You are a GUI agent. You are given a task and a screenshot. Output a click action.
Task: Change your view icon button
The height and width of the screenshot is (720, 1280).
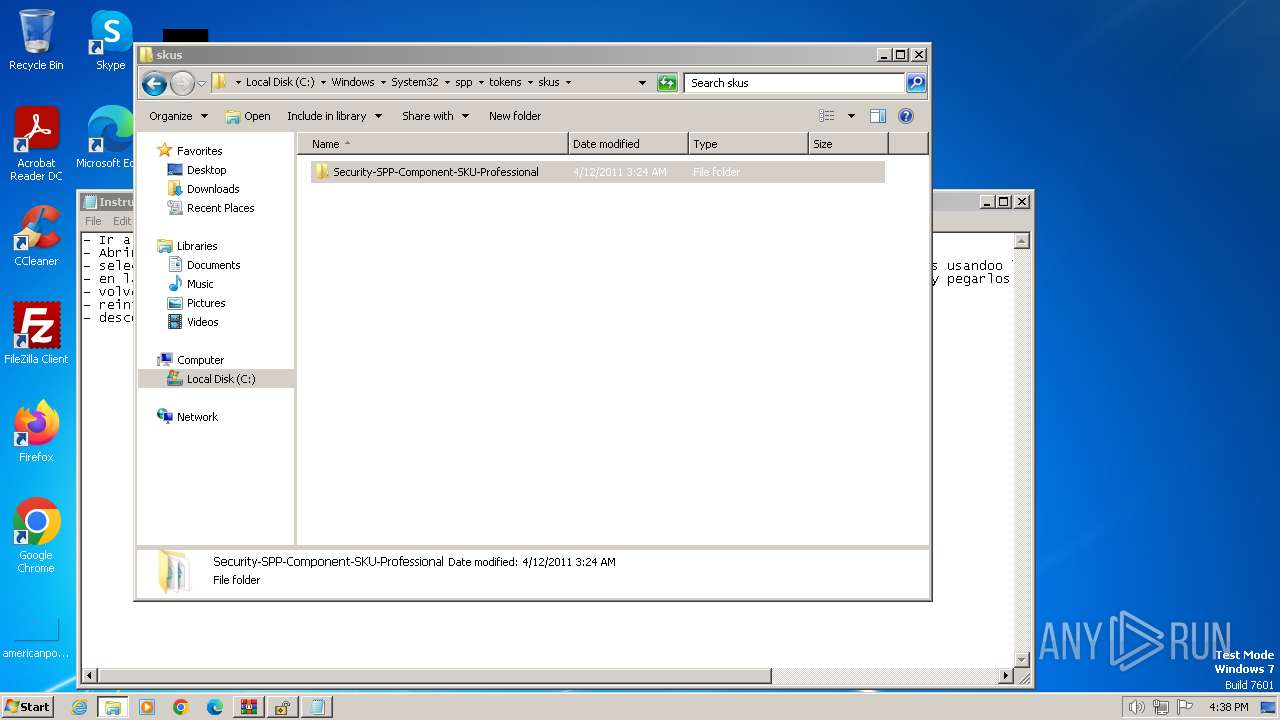pyautogui.click(x=827, y=116)
